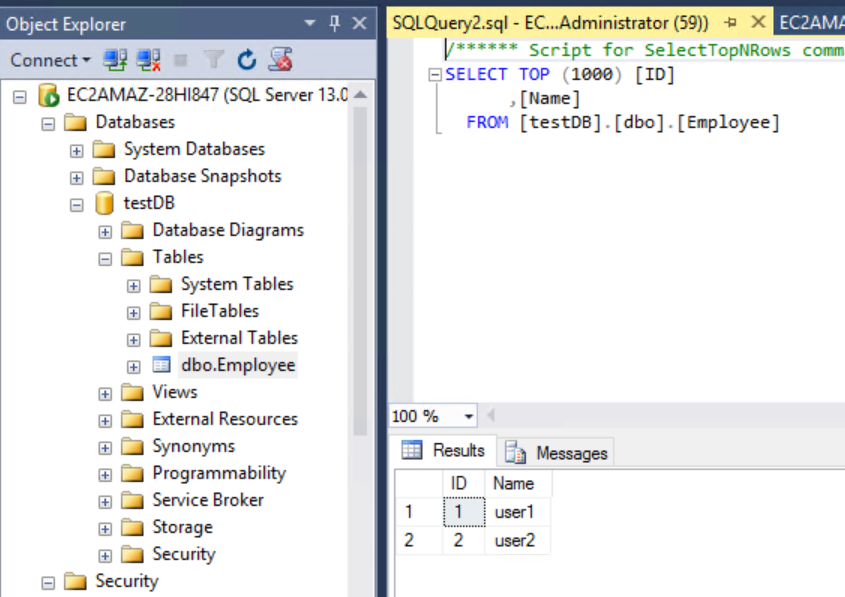Expand the External Resources folder
845x597 pixels.
click(x=105, y=421)
